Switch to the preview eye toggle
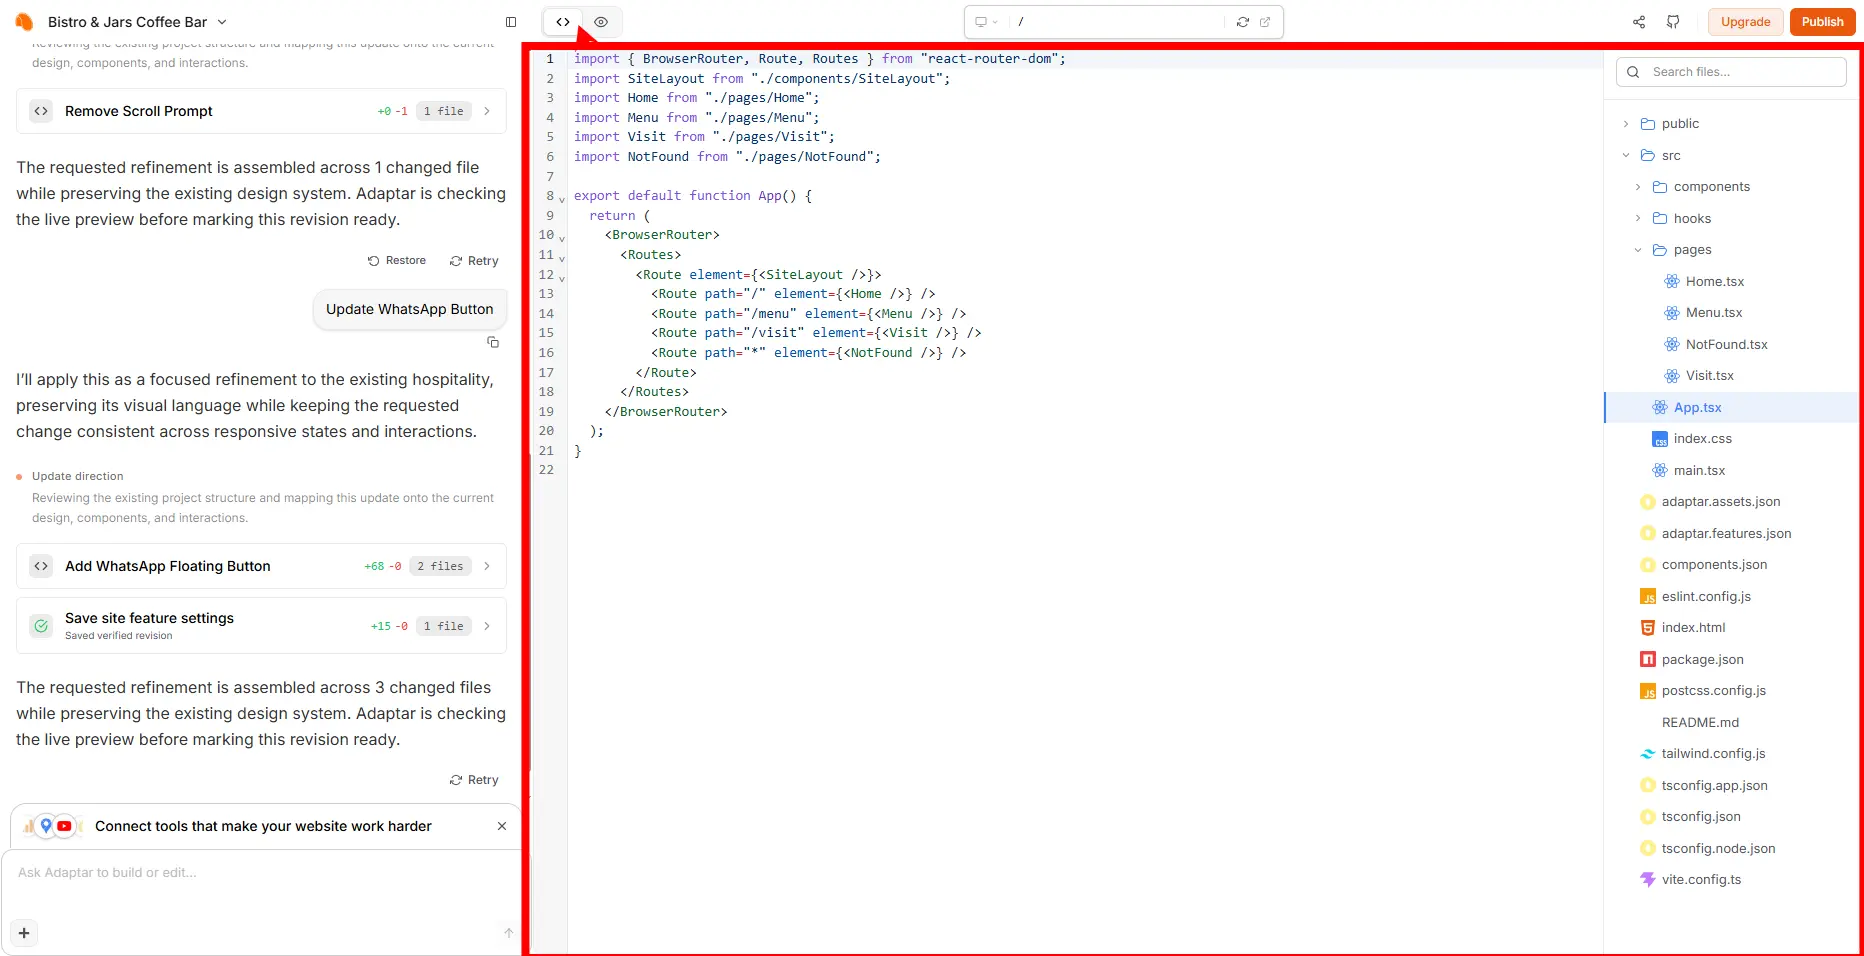Image resolution: width=1864 pixels, height=956 pixels. coord(601,22)
